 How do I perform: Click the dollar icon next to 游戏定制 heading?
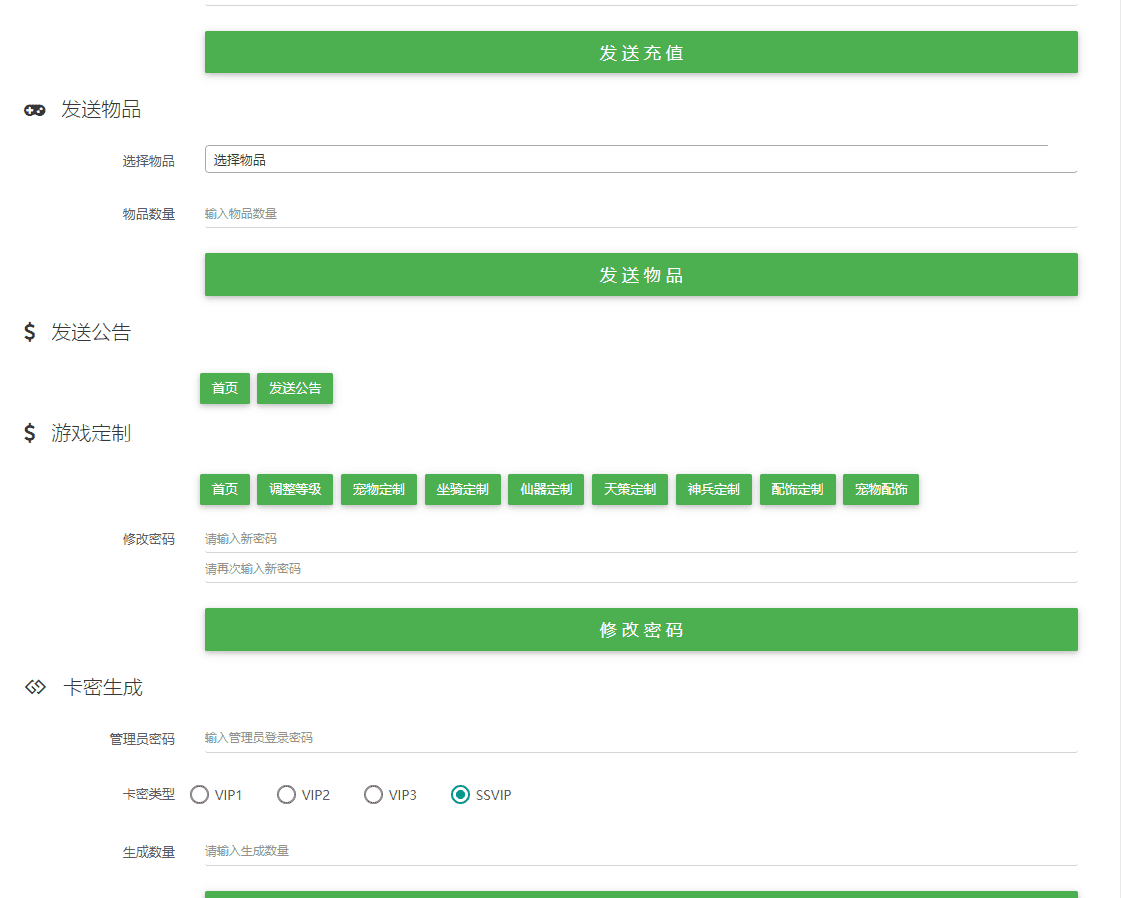coord(30,434)
